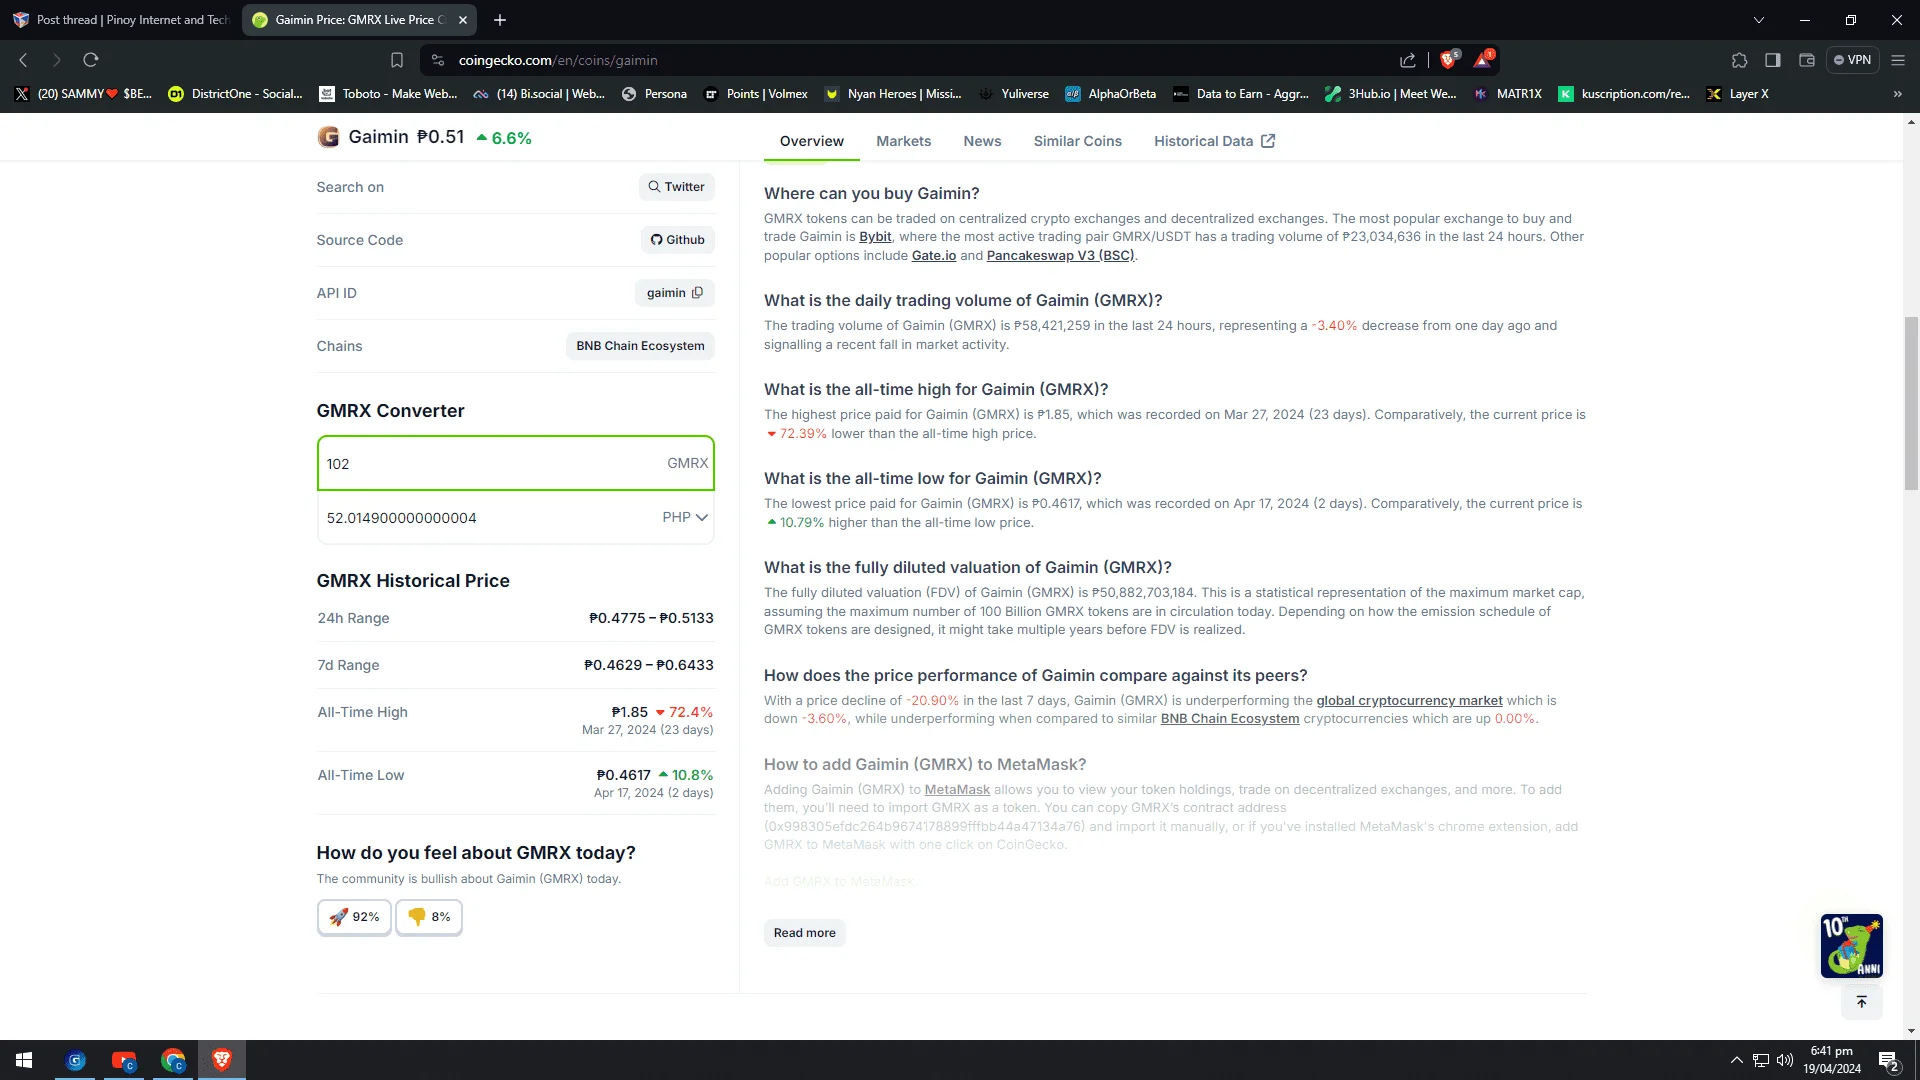
Task: Open Brave Shields lion icon
Action: click(1448, 60)
